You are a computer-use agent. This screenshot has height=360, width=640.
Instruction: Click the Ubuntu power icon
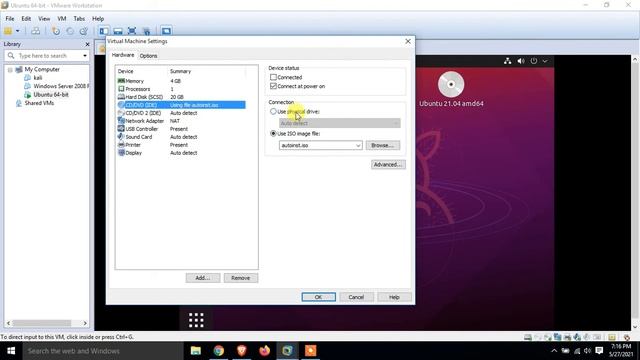point(534,61)
